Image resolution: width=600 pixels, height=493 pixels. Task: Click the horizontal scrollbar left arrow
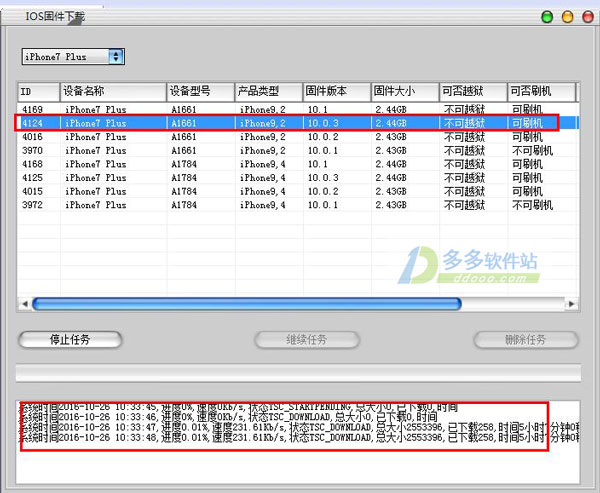coord(25,304)
